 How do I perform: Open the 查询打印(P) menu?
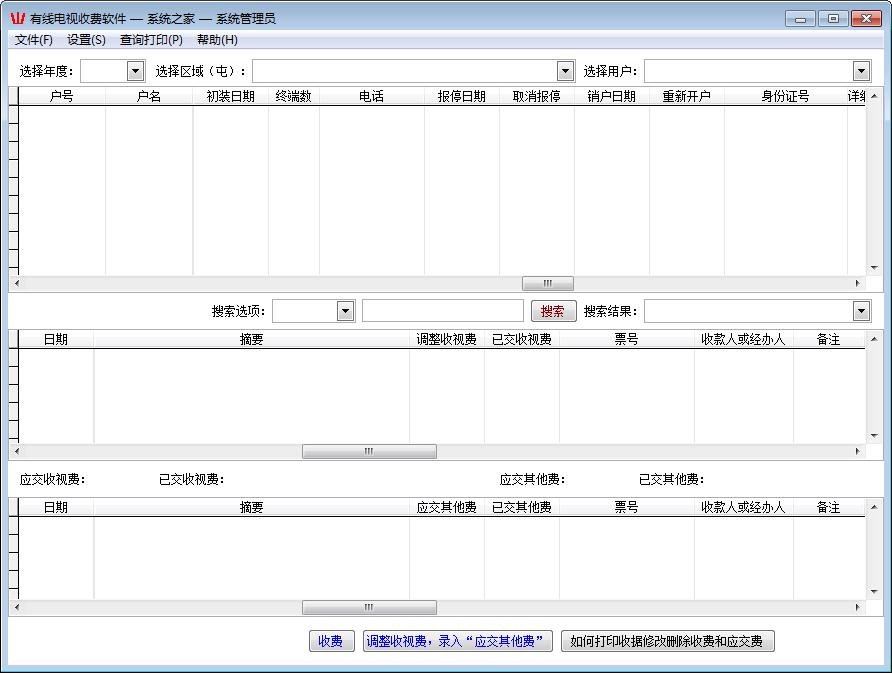click(151, 40)
